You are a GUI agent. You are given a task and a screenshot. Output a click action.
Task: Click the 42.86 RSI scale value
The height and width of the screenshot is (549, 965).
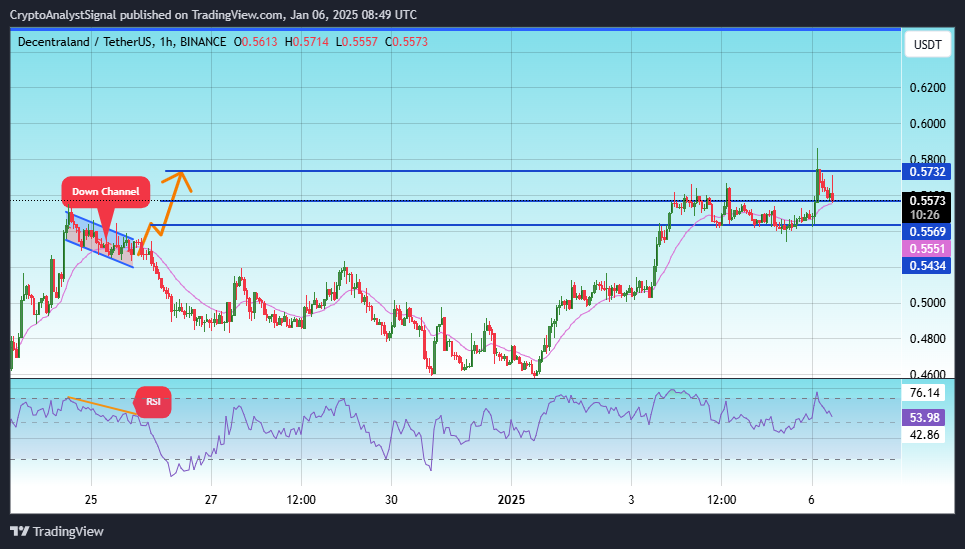[925, 435]
